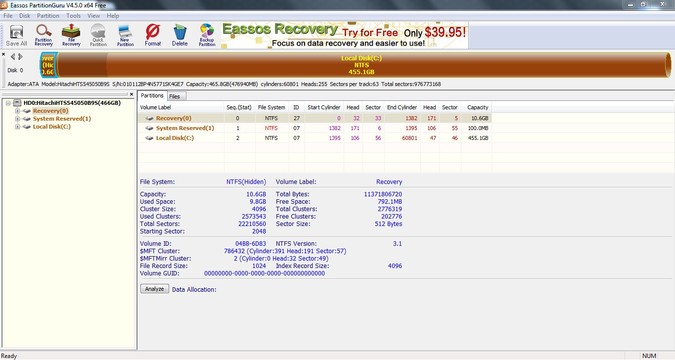
Task: Switch to the Files tab
Action: pyautogui.click(x=175, y=96)
